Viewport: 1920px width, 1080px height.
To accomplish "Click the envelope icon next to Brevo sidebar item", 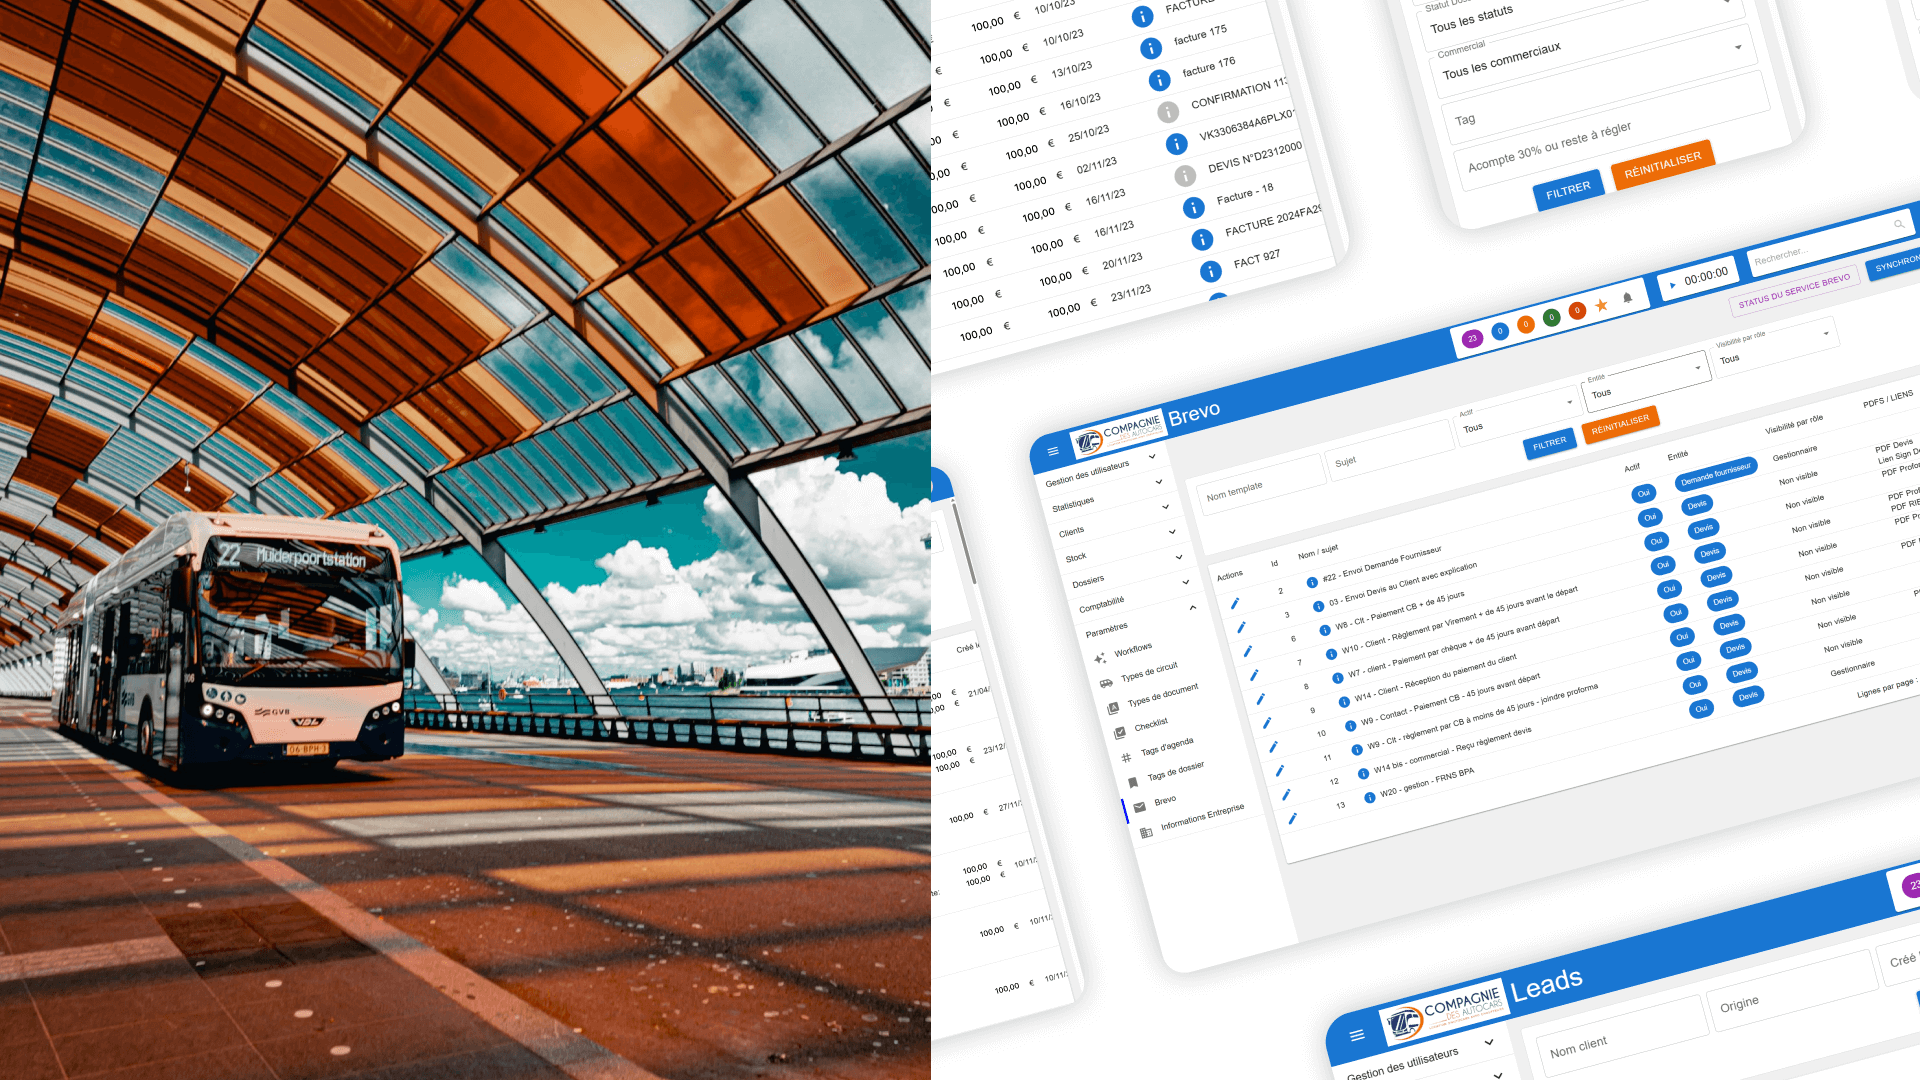I will click(1139, 808).
